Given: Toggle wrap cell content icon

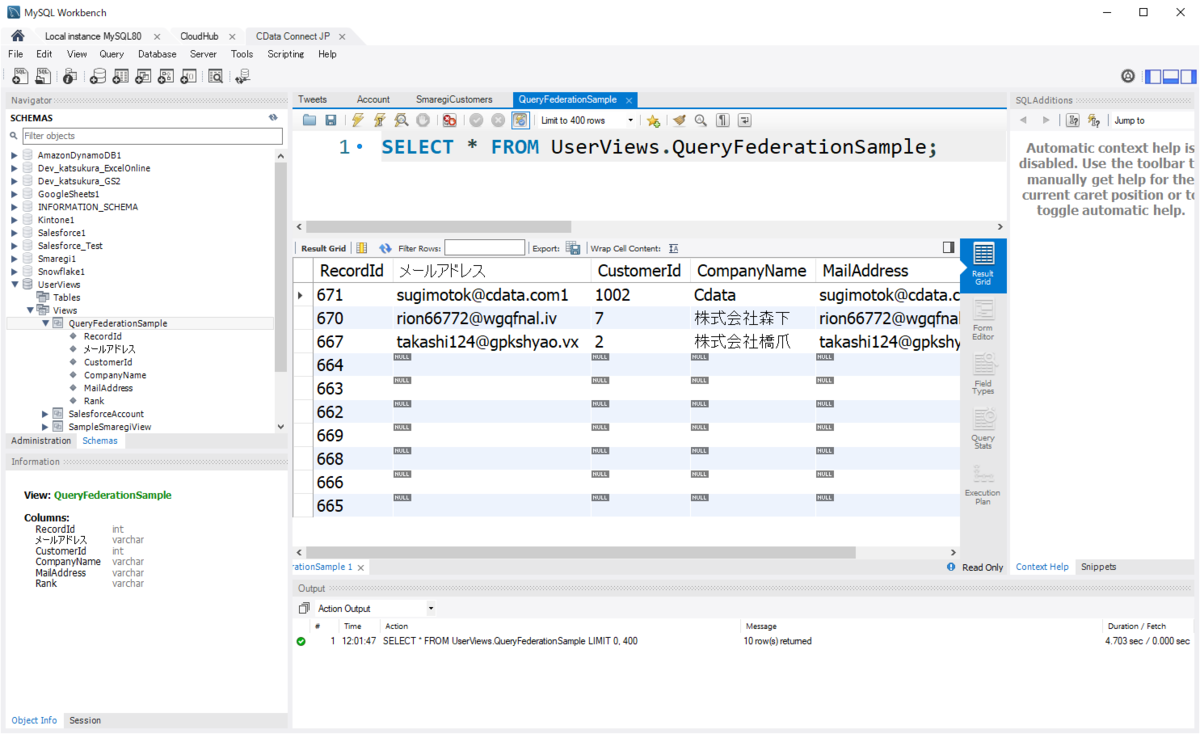Looking at the screenshot, I should [674, 248].
